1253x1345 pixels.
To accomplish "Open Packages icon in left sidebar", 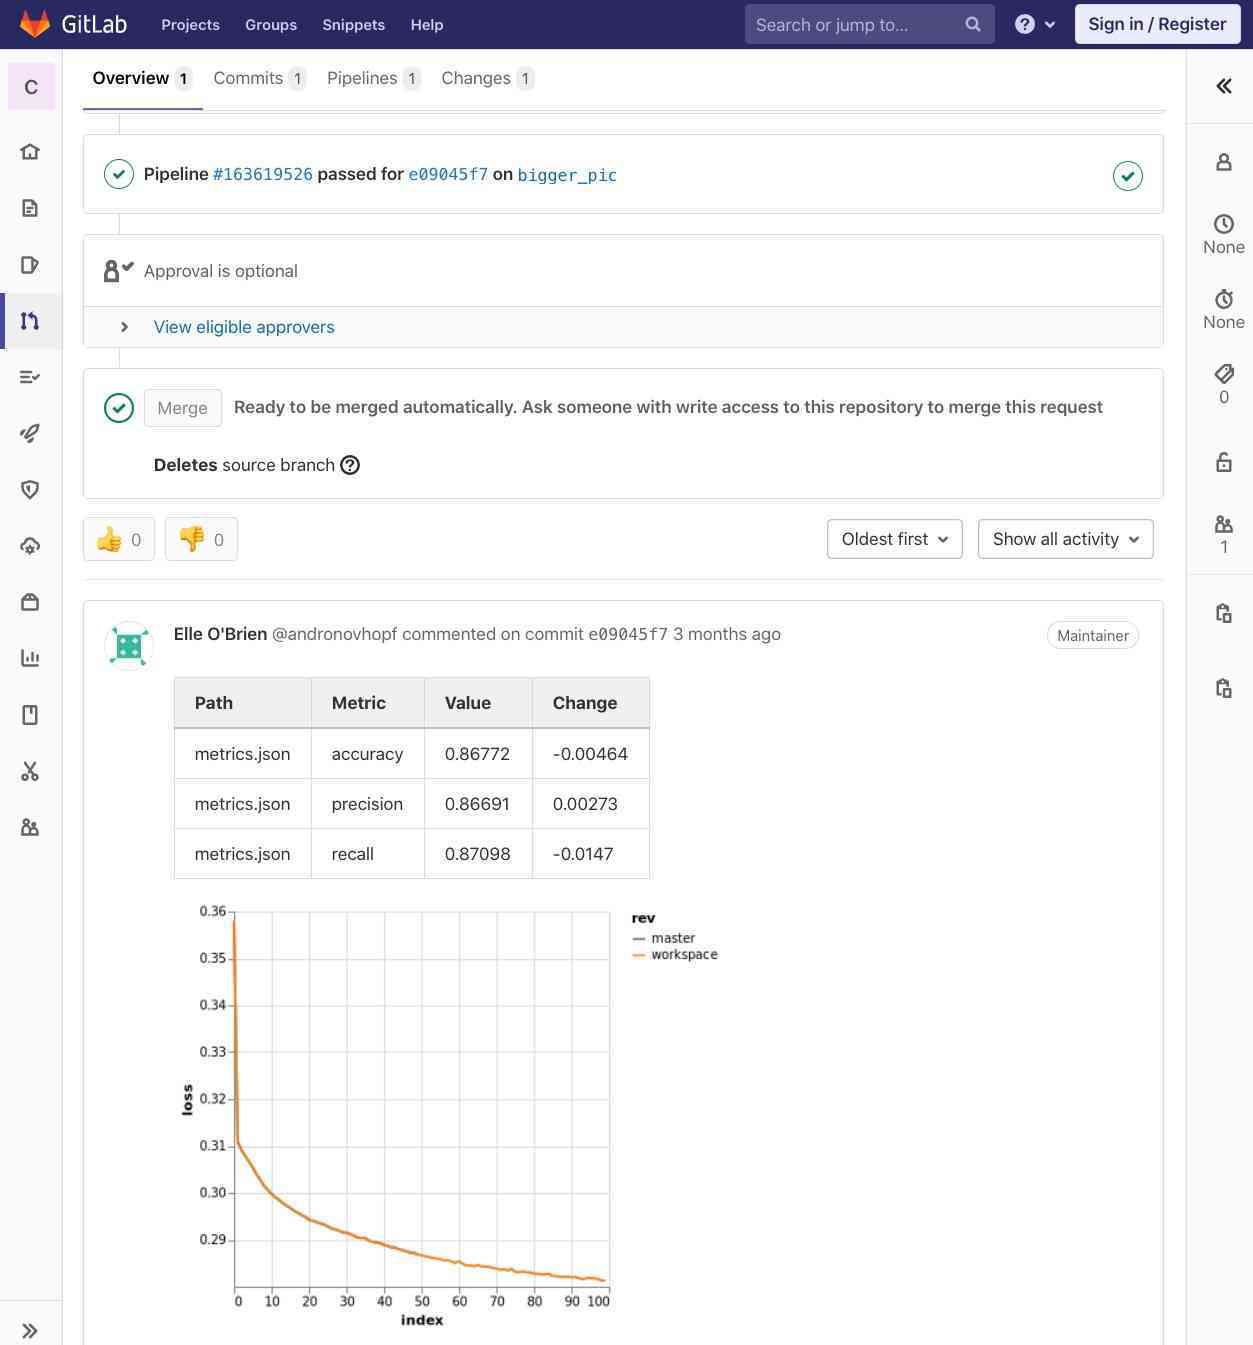I will 30,602.
